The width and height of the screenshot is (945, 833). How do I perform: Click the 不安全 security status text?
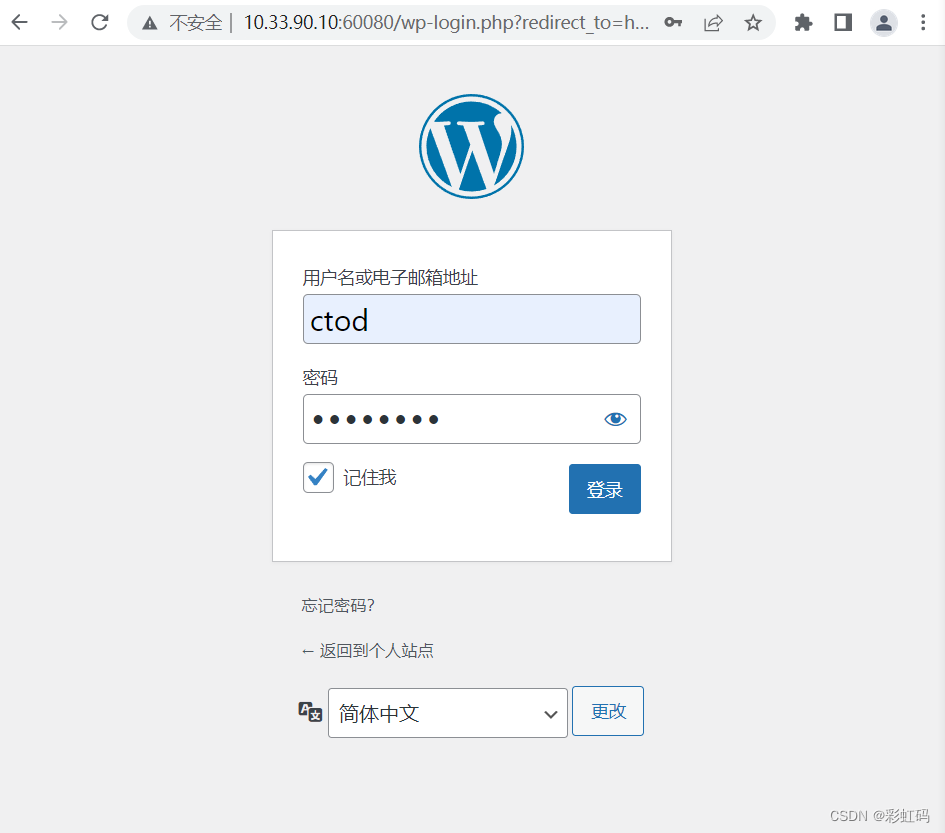pyautogui.click(x=196, y=24)
